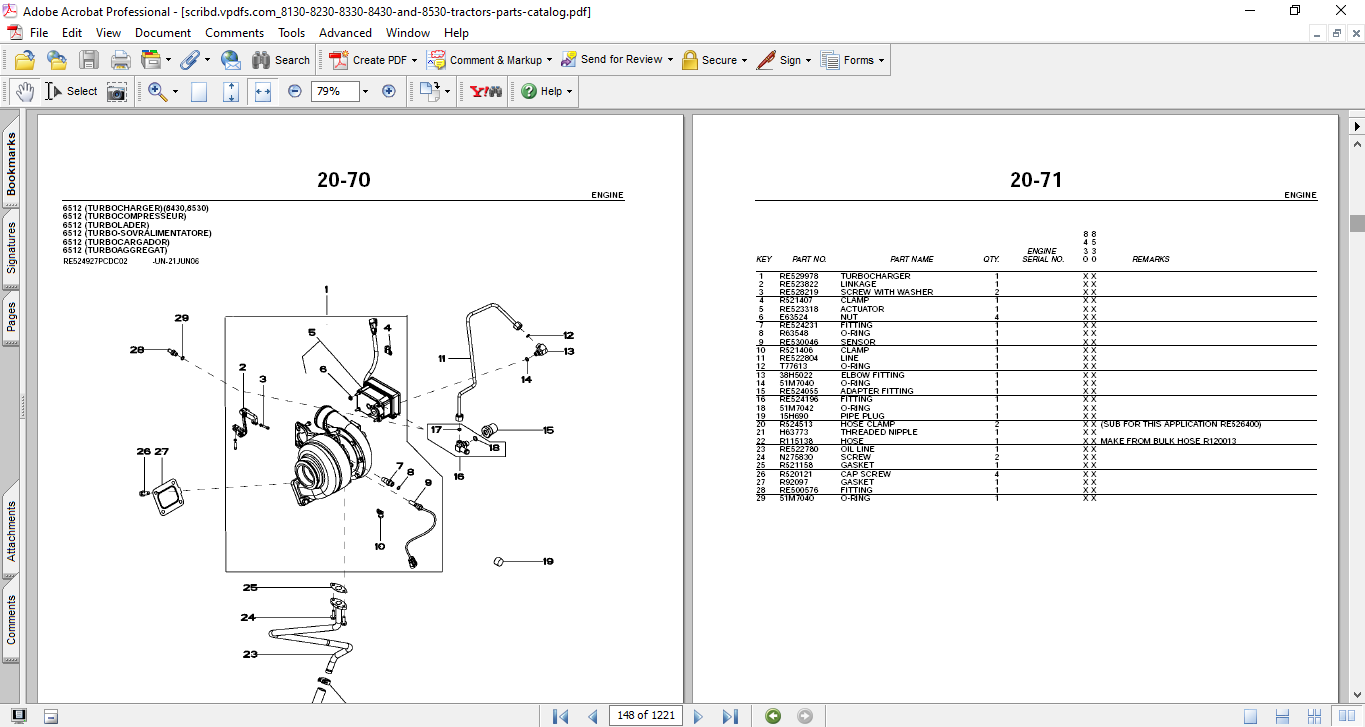1365x727 pixels.
Task: Print the document using the Print icon
Action: [119, 60]
